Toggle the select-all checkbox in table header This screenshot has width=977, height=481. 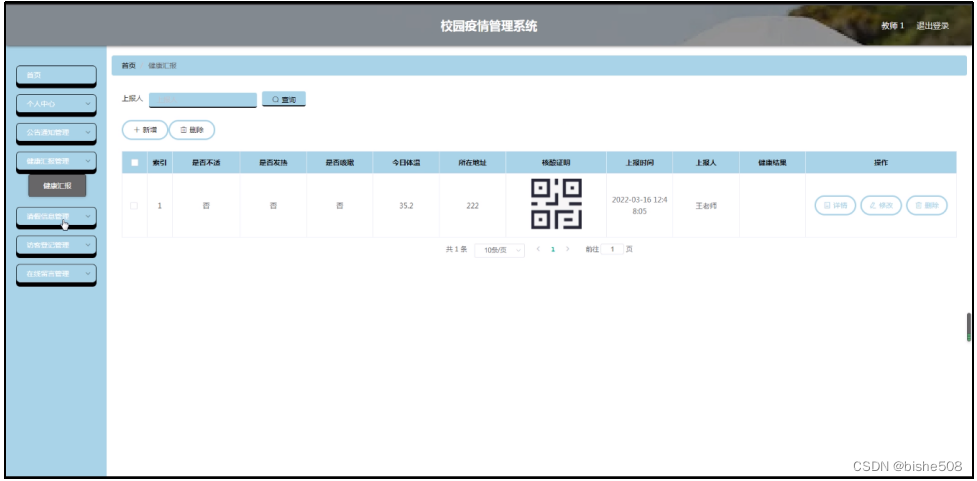click(135, 163)
